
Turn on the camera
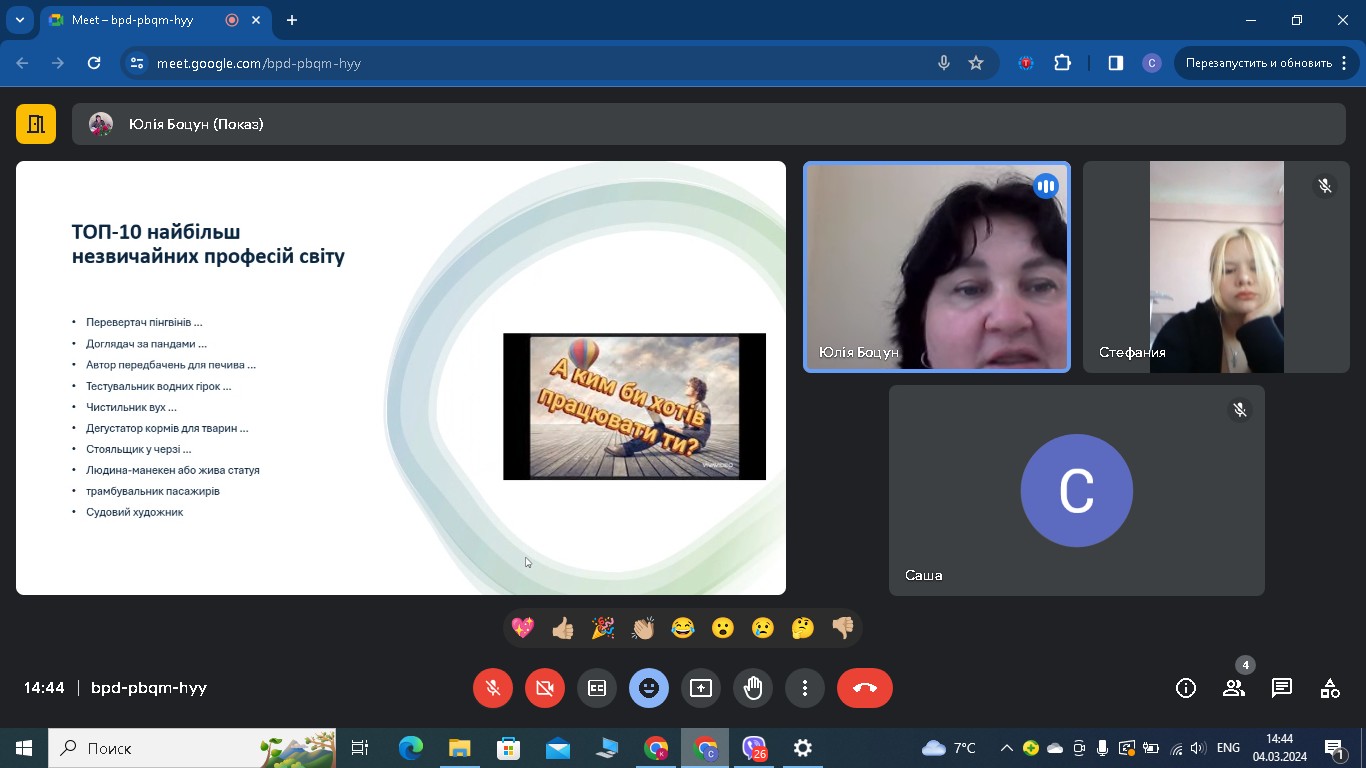(x=545, y=688)
